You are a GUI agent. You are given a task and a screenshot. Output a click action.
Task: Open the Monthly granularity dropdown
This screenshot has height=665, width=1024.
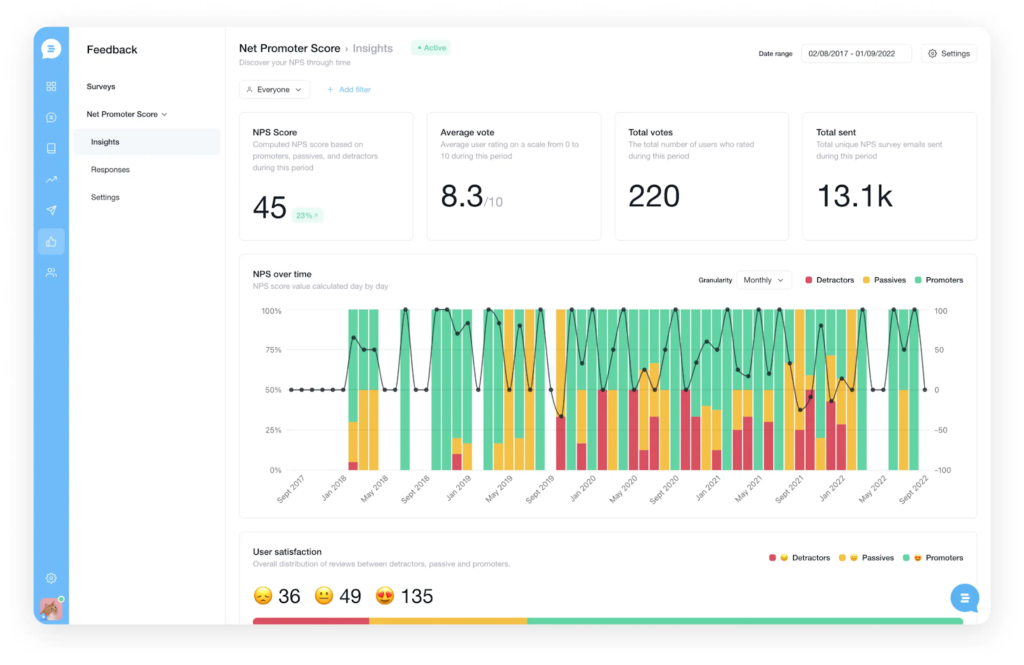pos(763,280)
